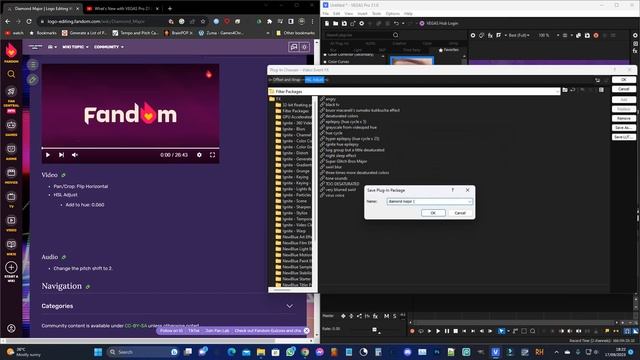Mute the Fandom video player volume
Image resolution: width=640 pixels, height=360 pixels.
(75, 155)
